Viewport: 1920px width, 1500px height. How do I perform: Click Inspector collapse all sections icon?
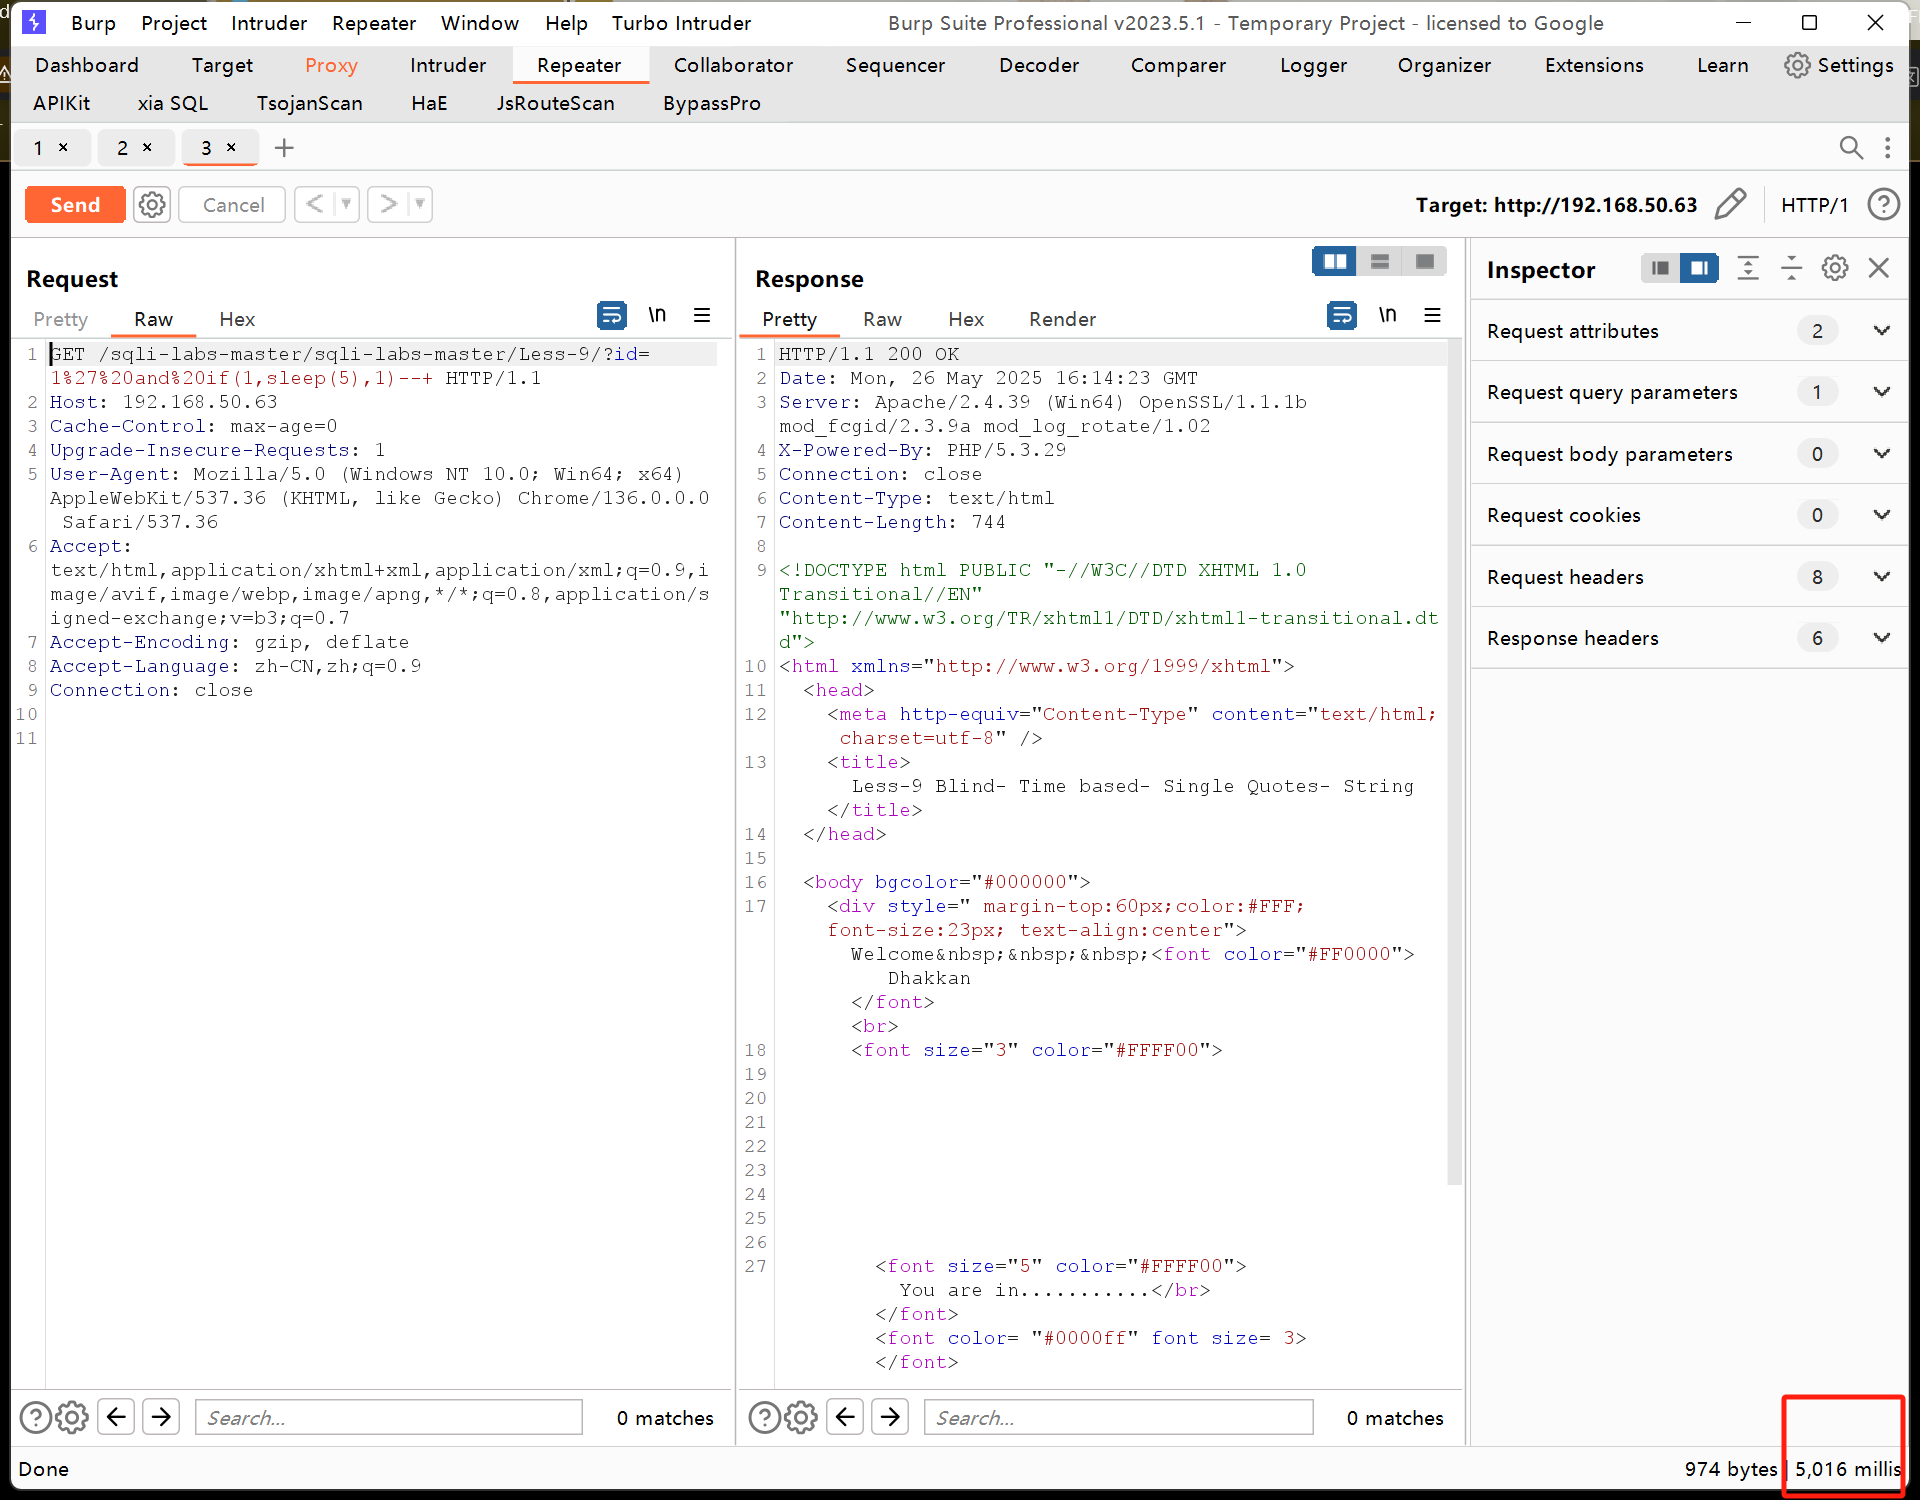[x=1791, y=268]
